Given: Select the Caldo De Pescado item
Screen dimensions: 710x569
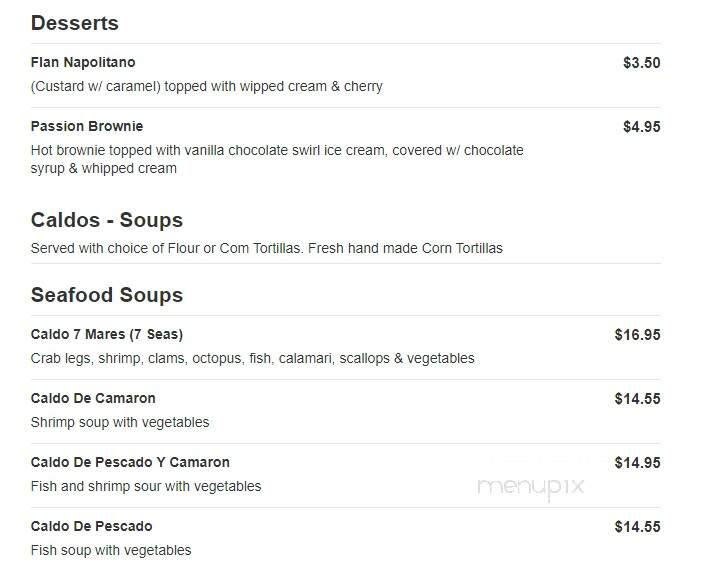Looking at the screenshot, I should [91, 526].
